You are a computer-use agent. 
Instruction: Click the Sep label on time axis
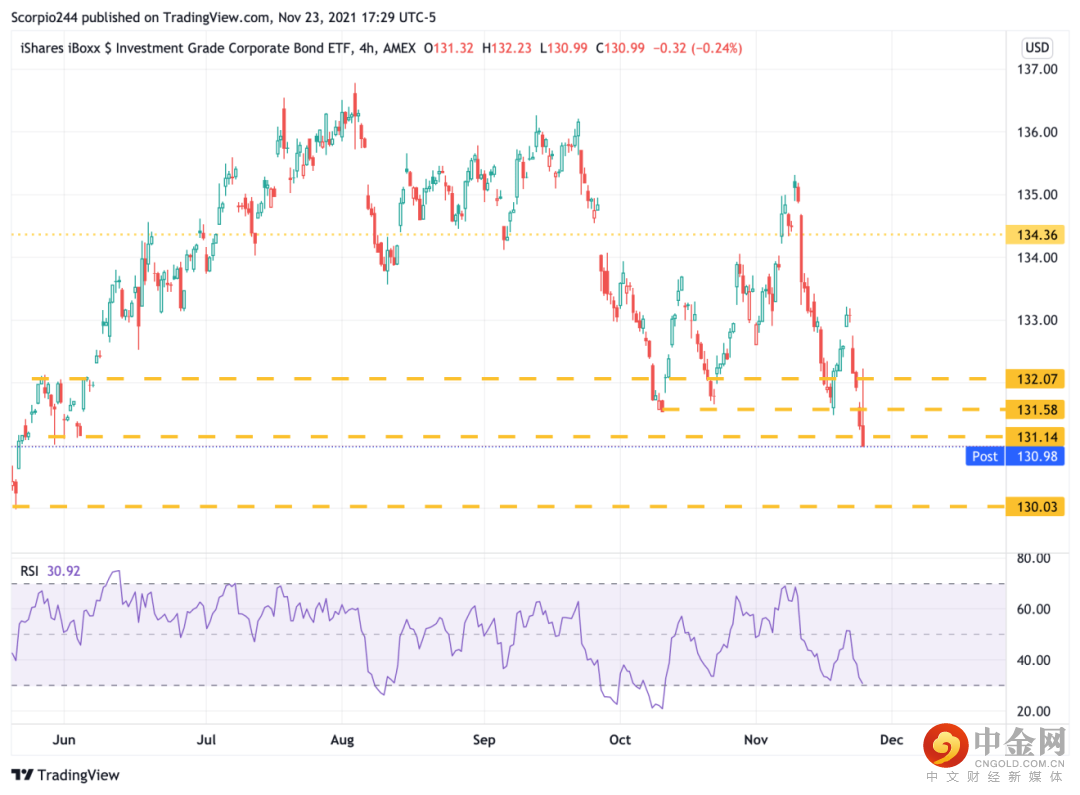[484, 740]
